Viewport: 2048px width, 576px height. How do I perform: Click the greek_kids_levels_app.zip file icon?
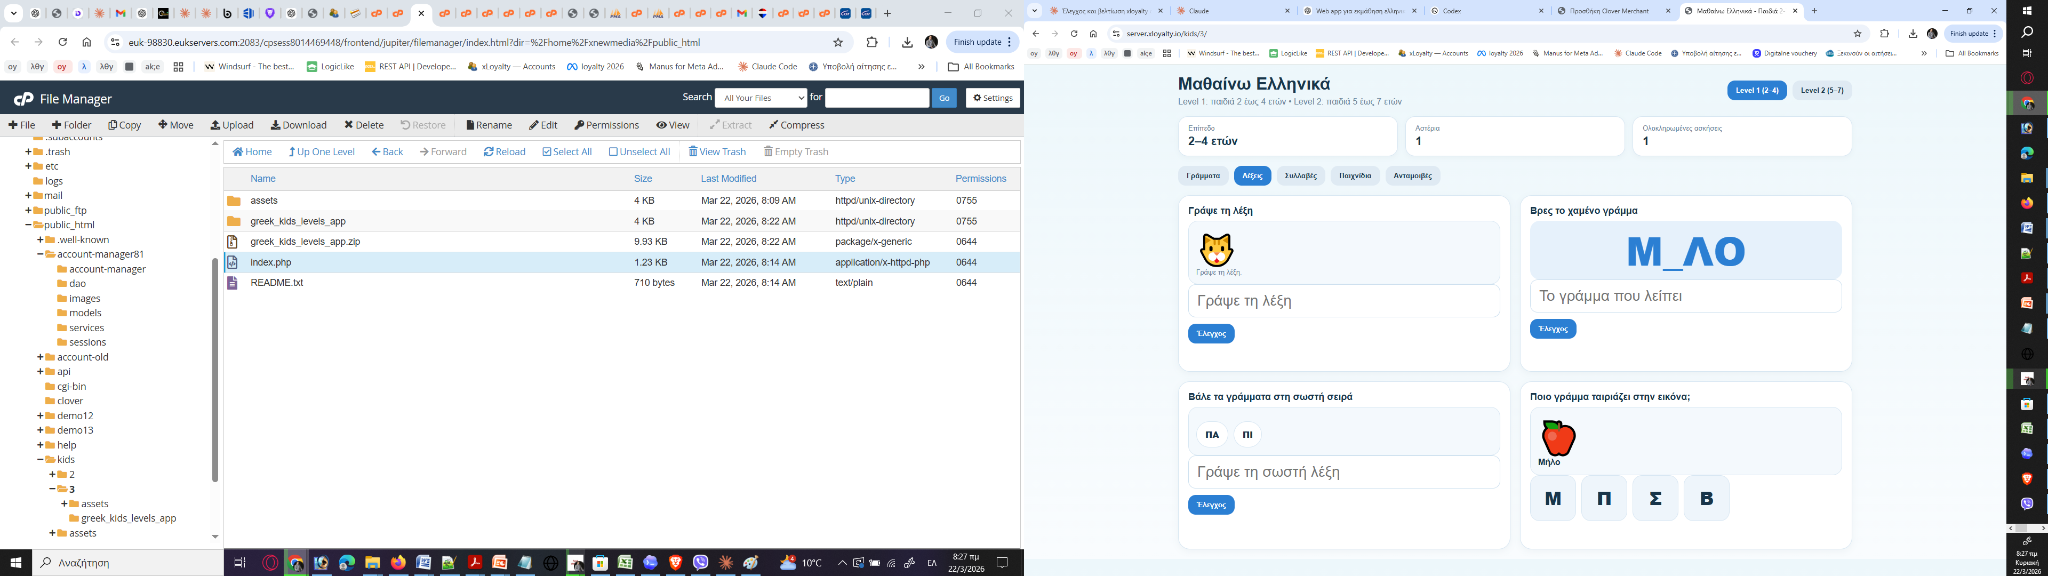pos(232,242)
